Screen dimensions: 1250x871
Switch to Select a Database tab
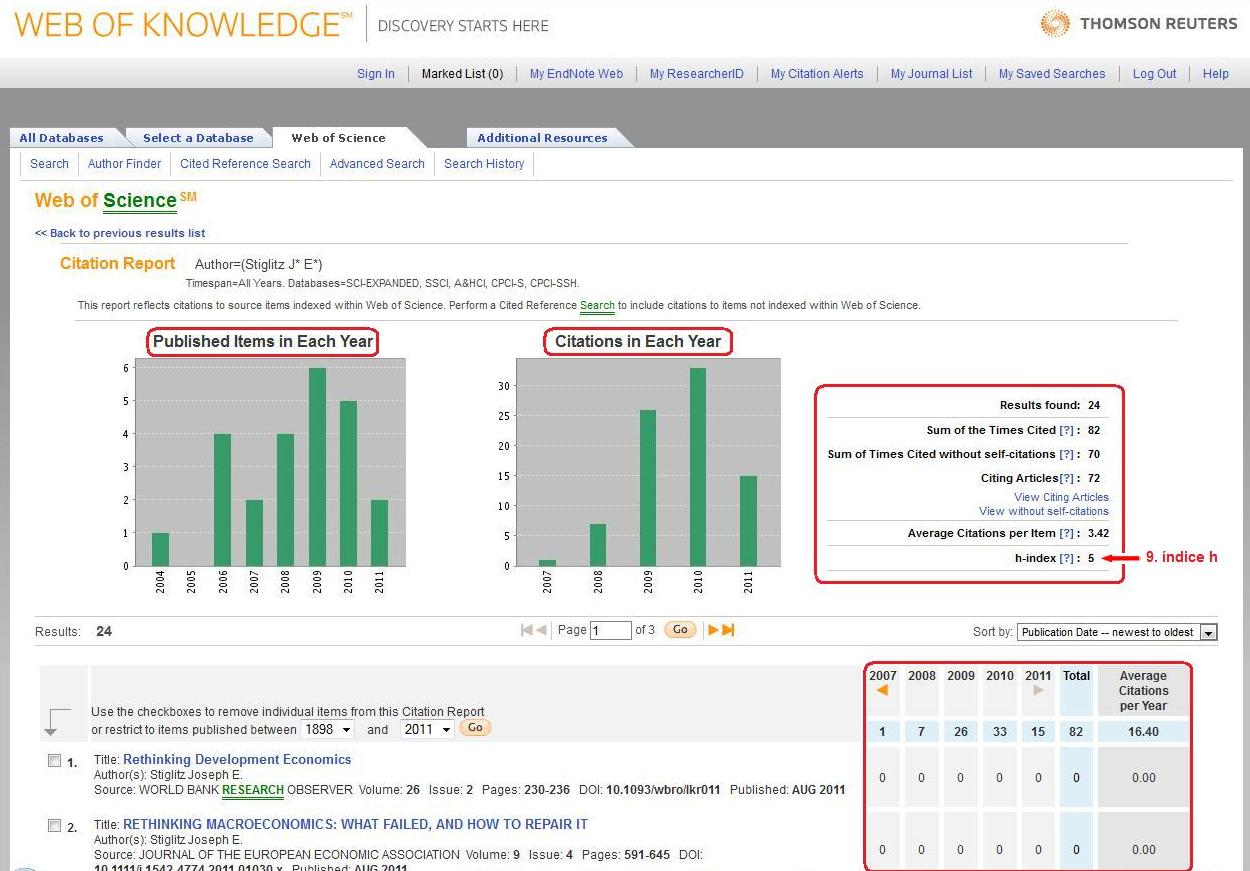point(198,138)
